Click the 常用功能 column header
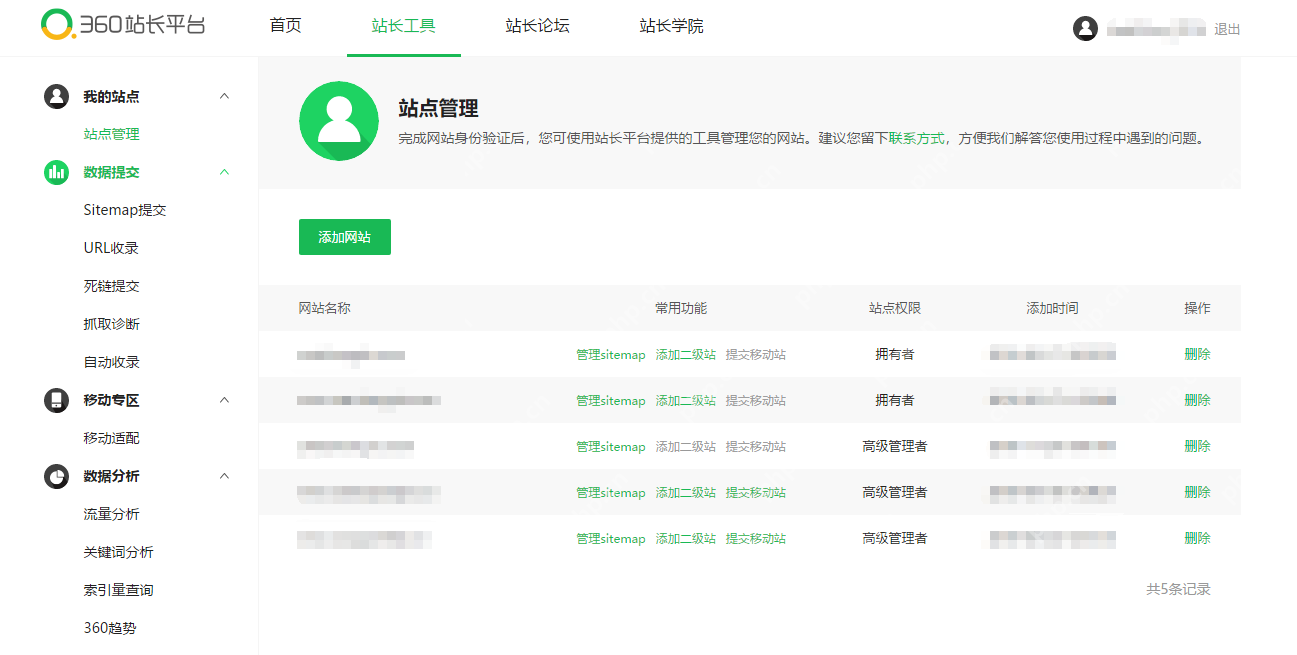This screenshot has height=655, width=1297. tap(681, 308)
